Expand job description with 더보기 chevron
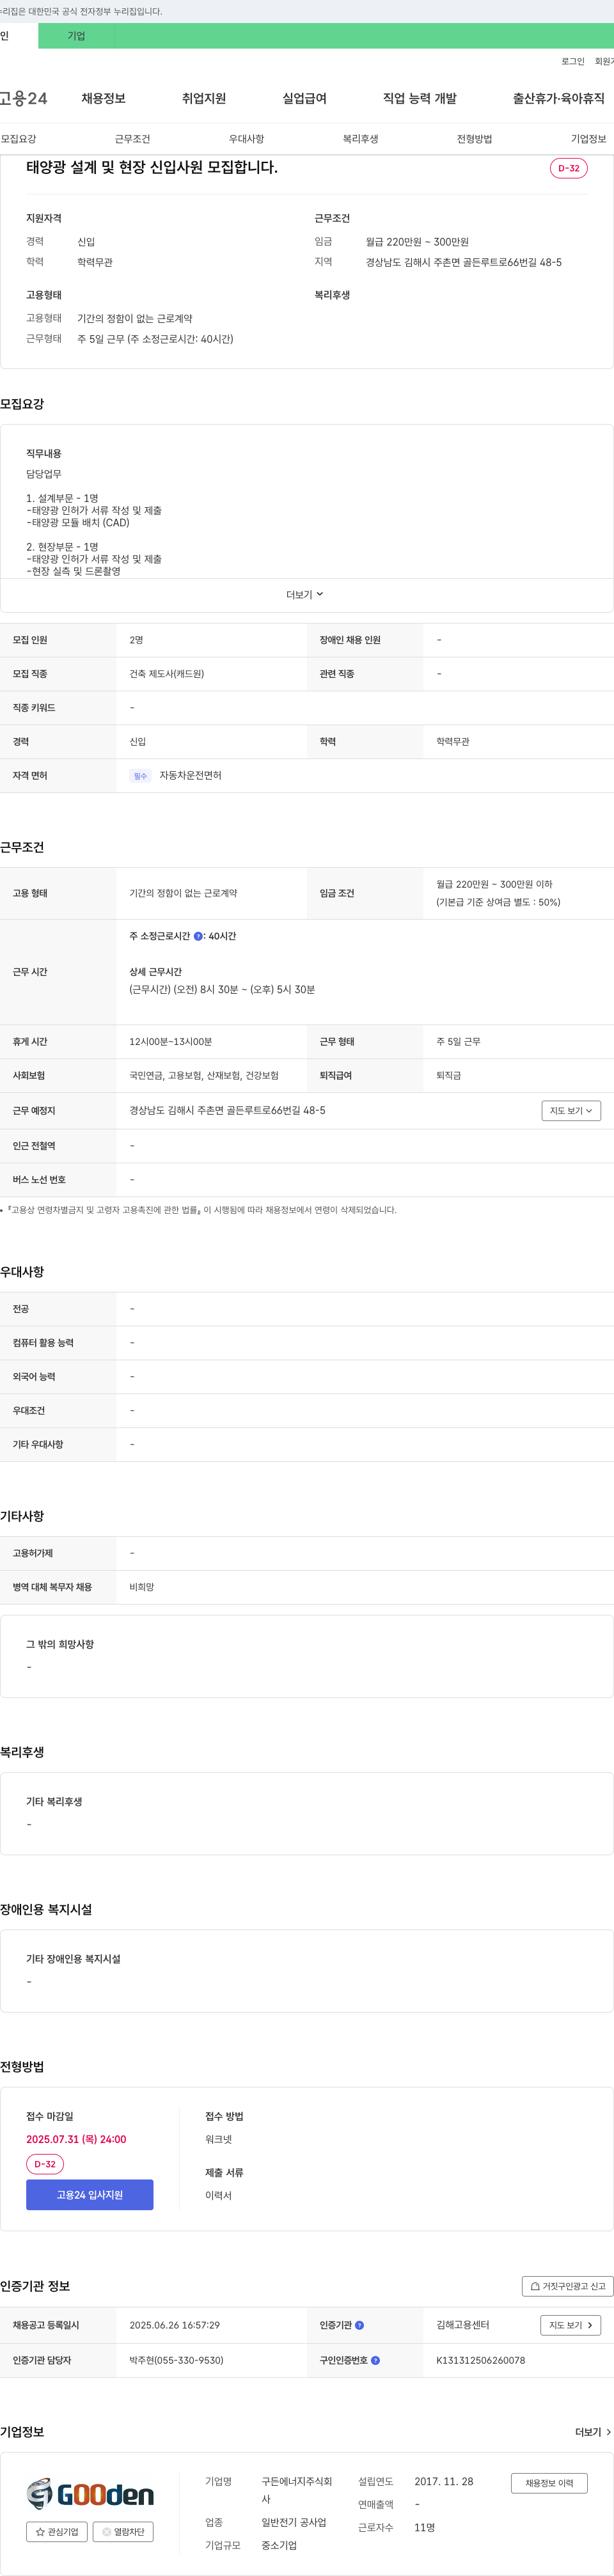 (x=305, y=595)
